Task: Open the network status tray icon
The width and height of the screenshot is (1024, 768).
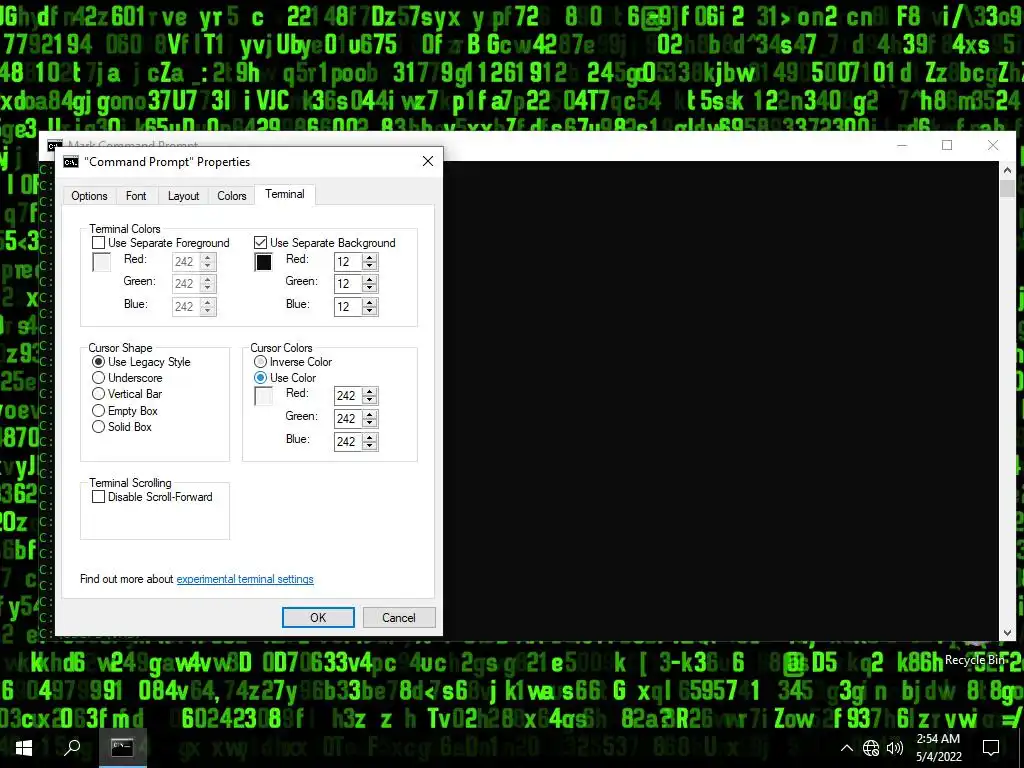Action: point(871,748)
